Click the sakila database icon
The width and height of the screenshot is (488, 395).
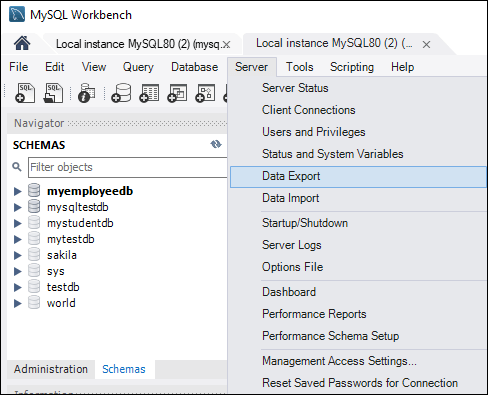(x=34, y=254)
